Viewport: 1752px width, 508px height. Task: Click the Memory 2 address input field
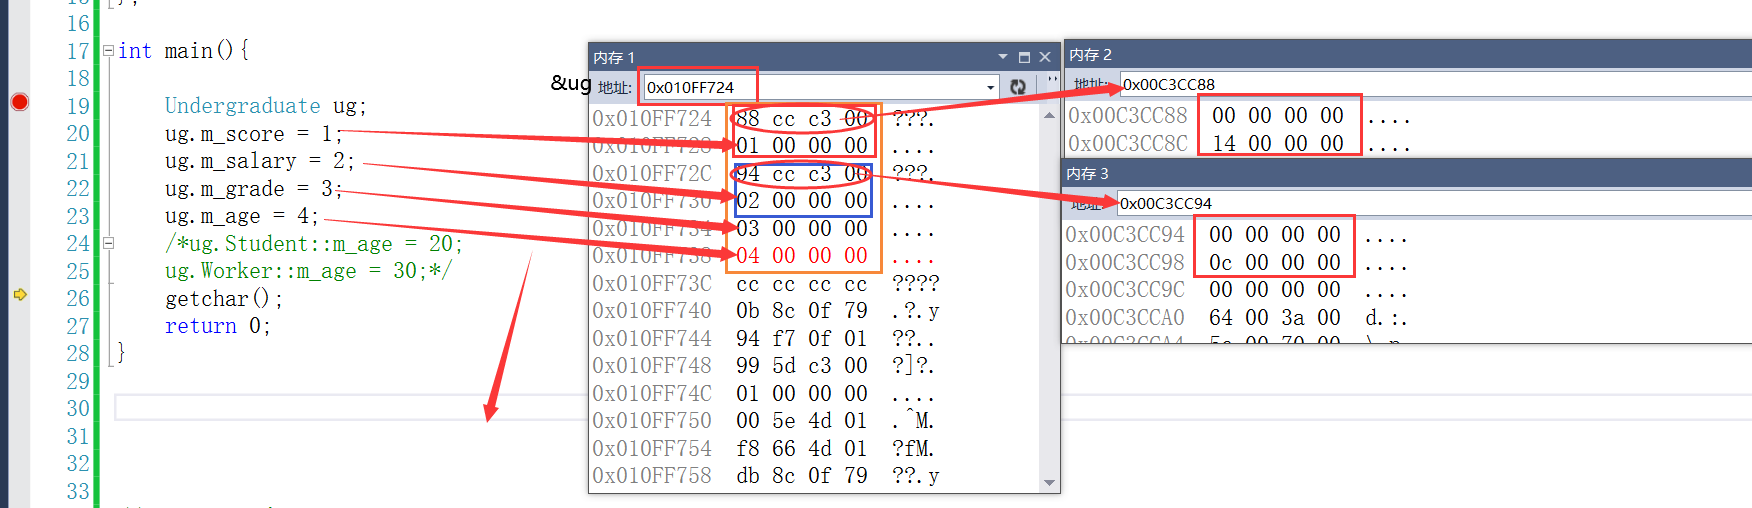(x=1435, y=84)
